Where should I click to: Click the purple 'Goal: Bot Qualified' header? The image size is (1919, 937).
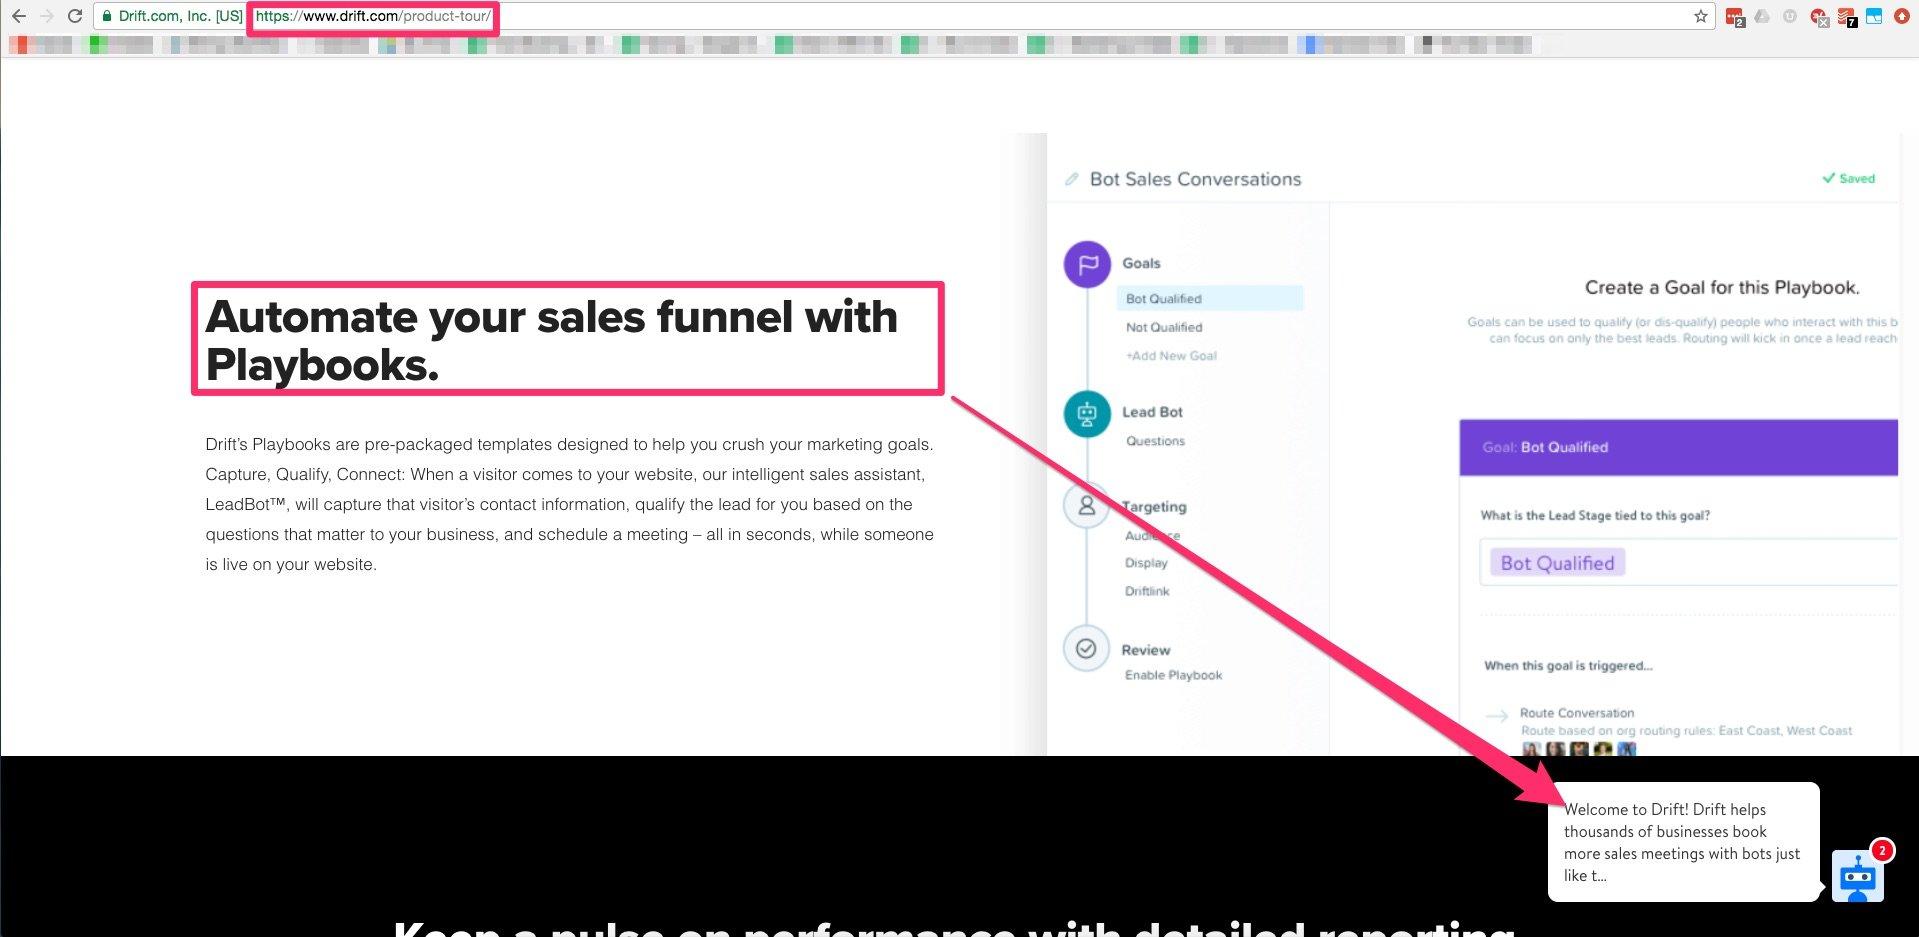(x=1679, y=447)
